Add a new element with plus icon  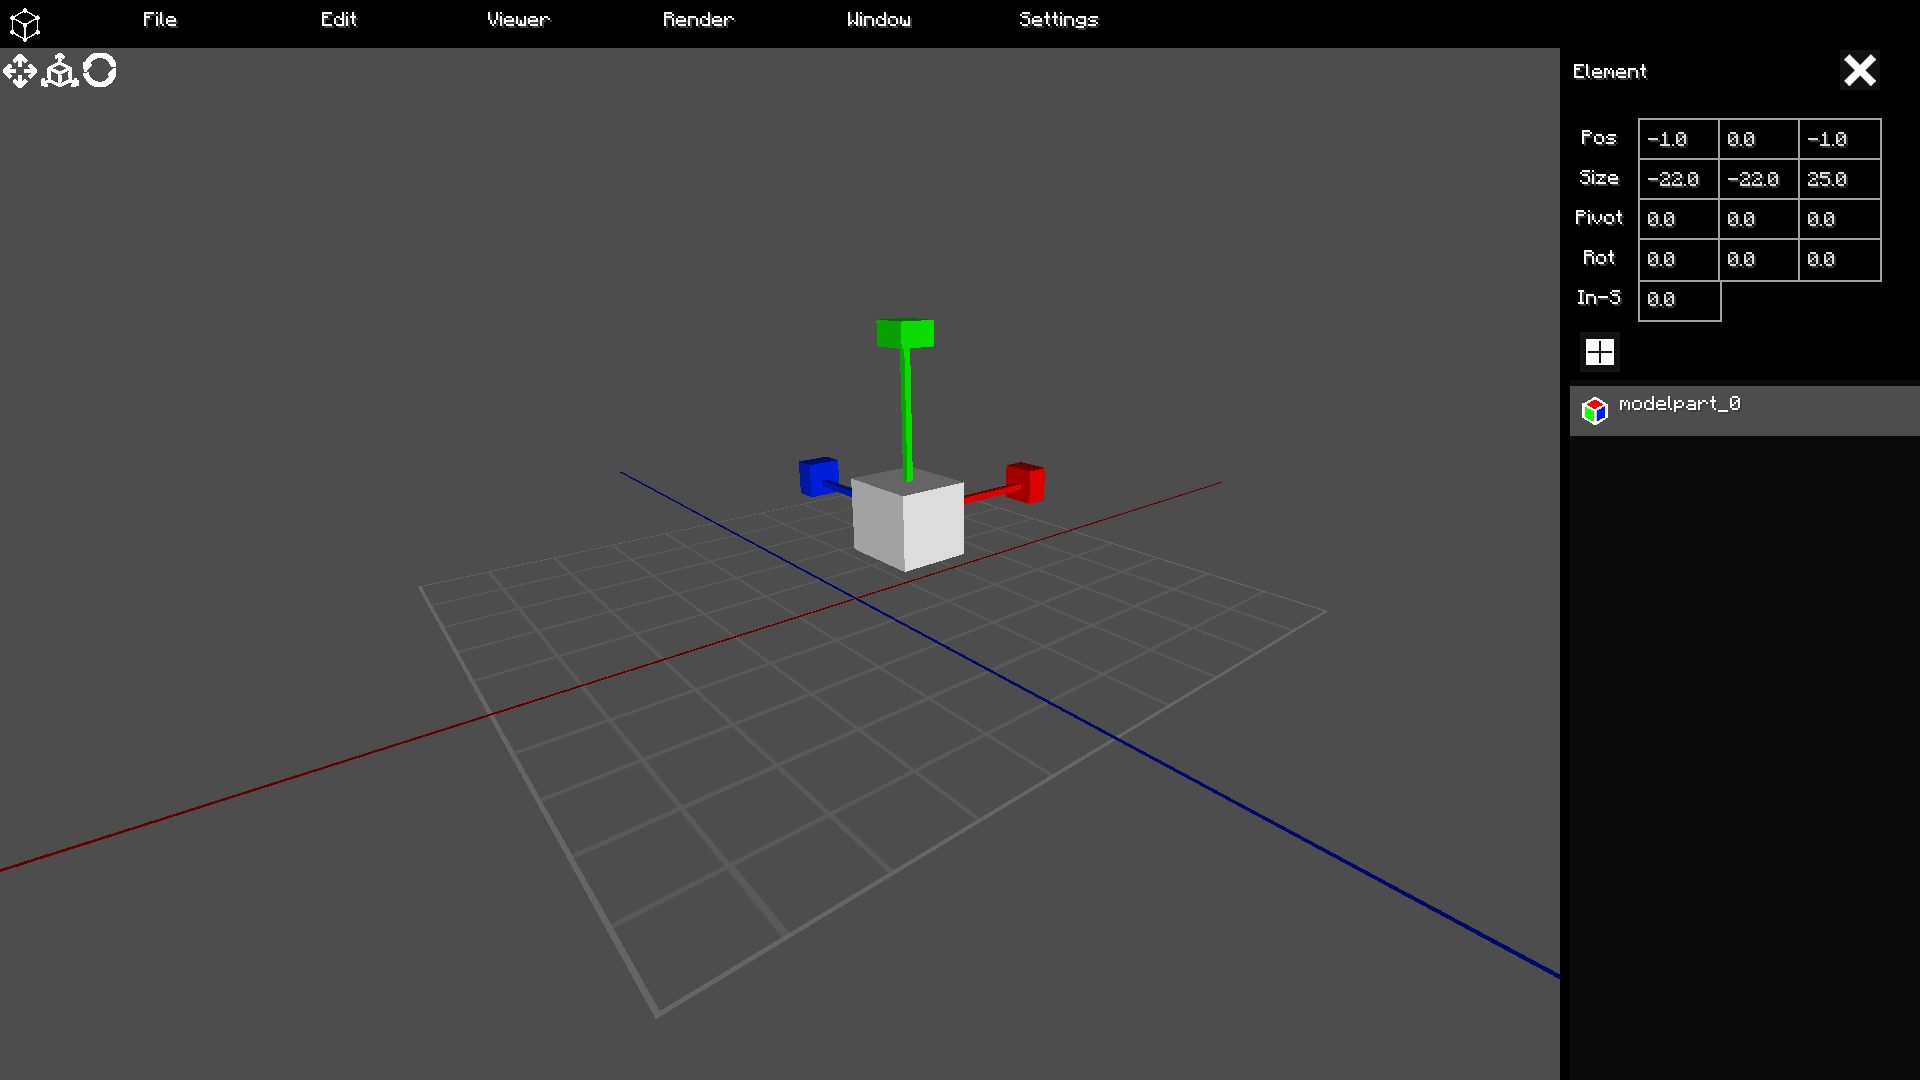1599,352
